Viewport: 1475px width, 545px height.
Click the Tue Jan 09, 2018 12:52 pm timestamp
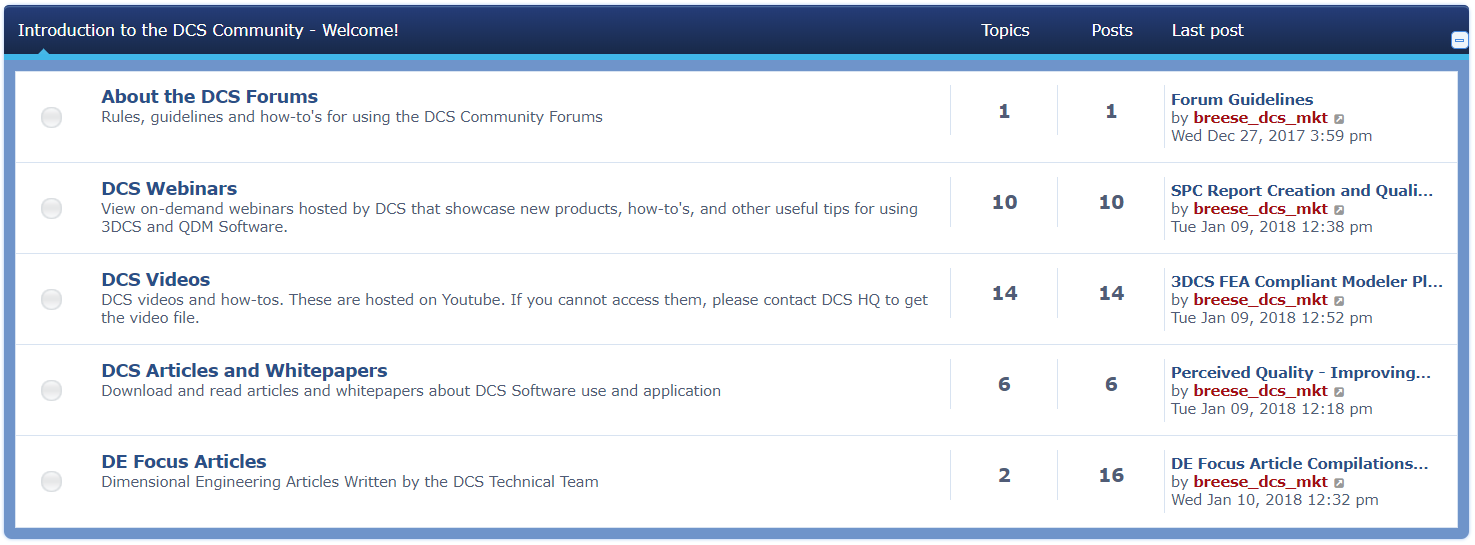(1272, 318)
